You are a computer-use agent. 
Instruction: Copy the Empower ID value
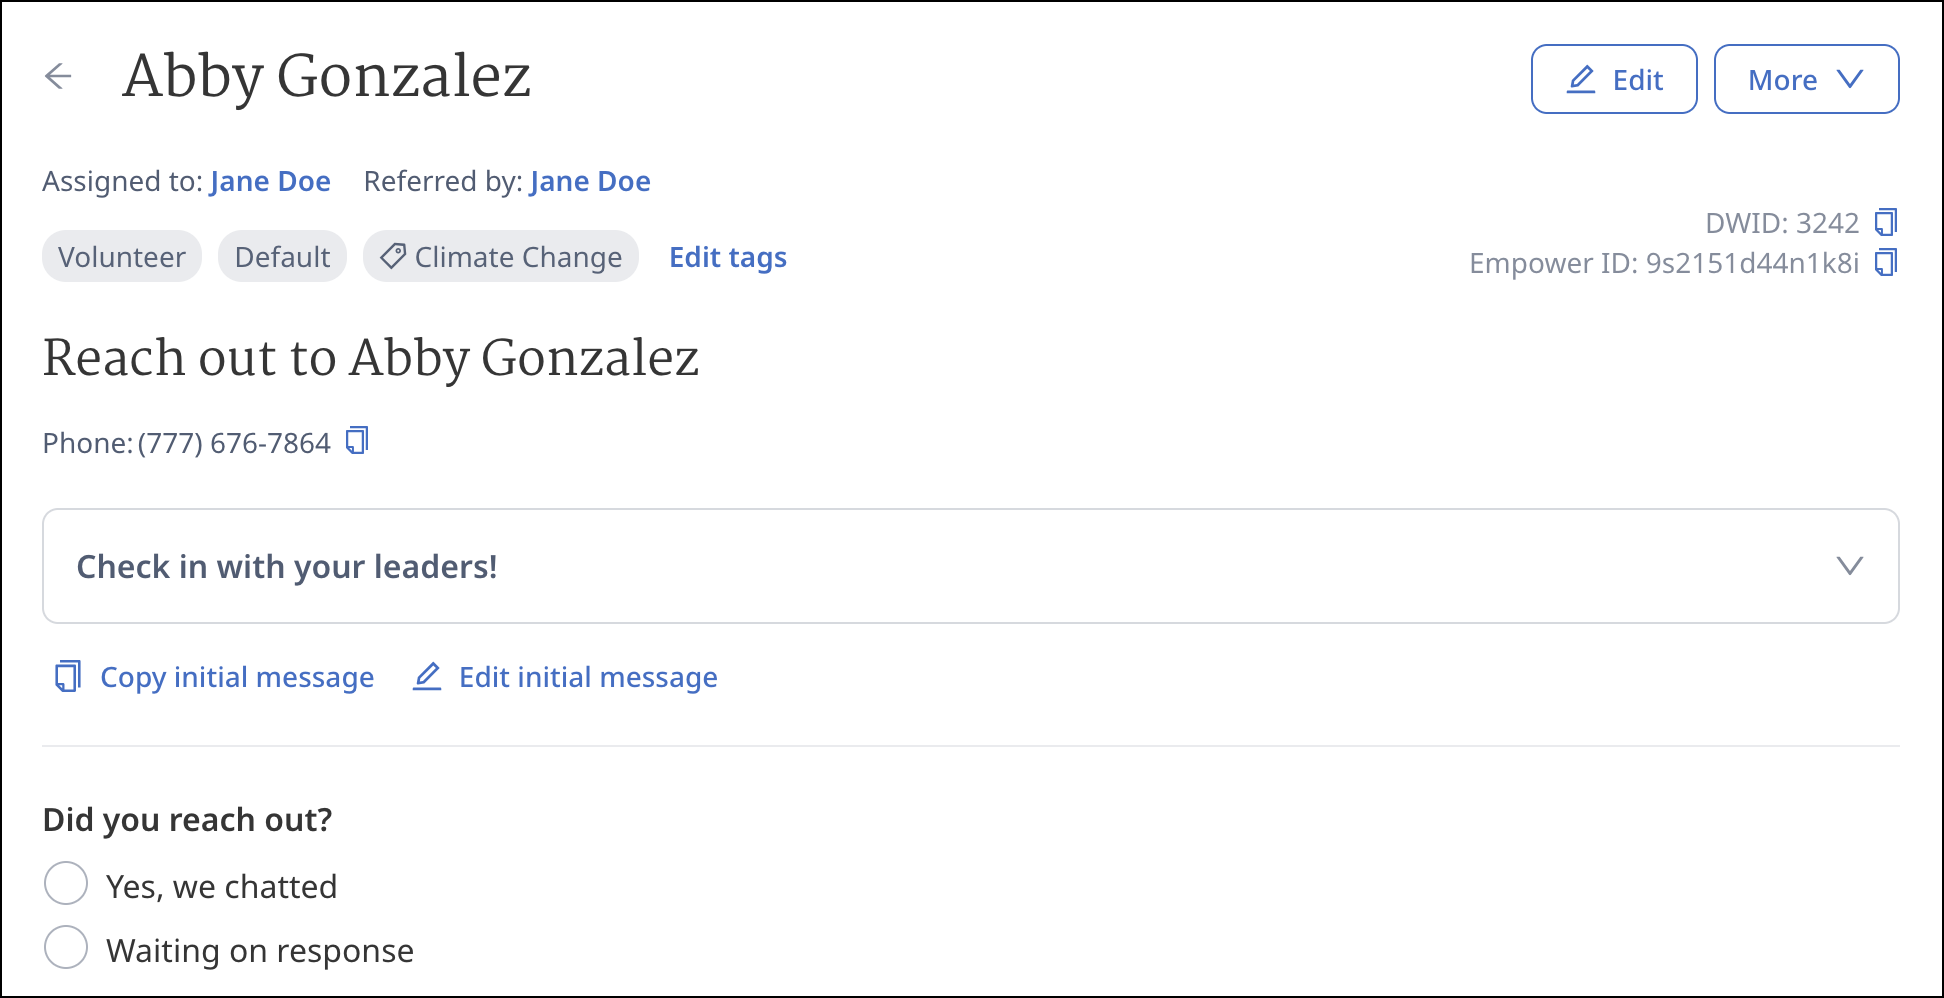(x=1886, y=263)
